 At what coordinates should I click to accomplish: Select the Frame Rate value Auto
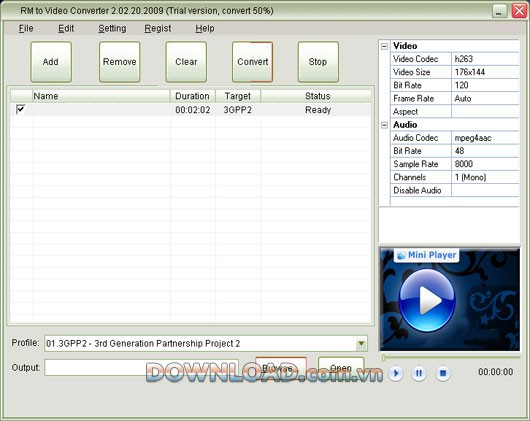[x=485, y=98]
